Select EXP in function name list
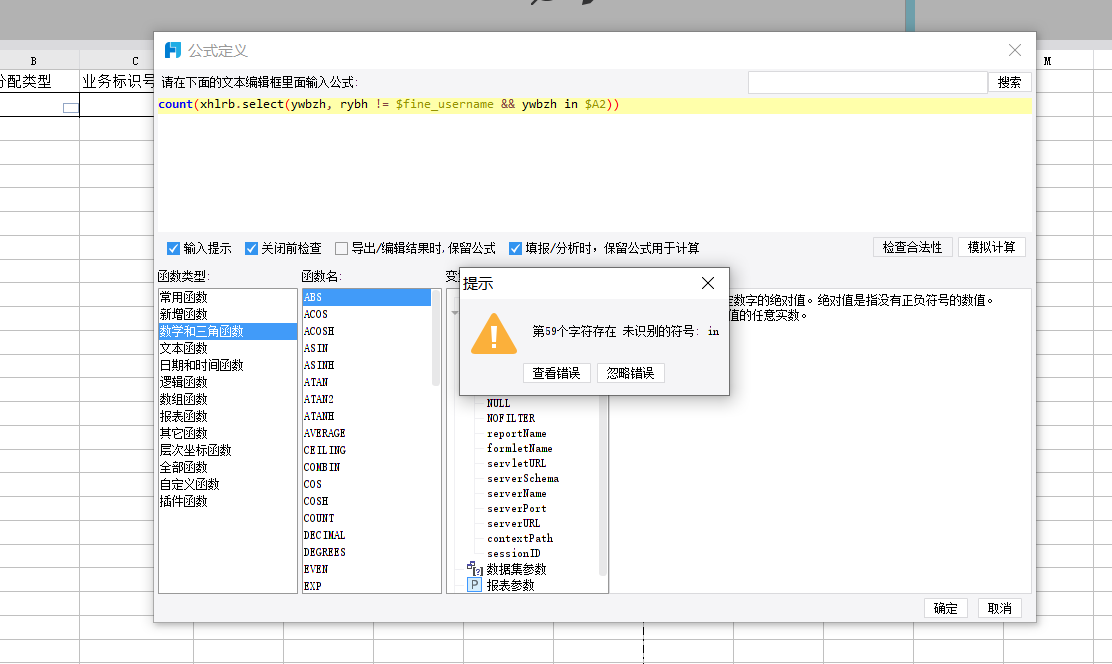Viewport: 1112px width, 664px height. pos(367,586)
